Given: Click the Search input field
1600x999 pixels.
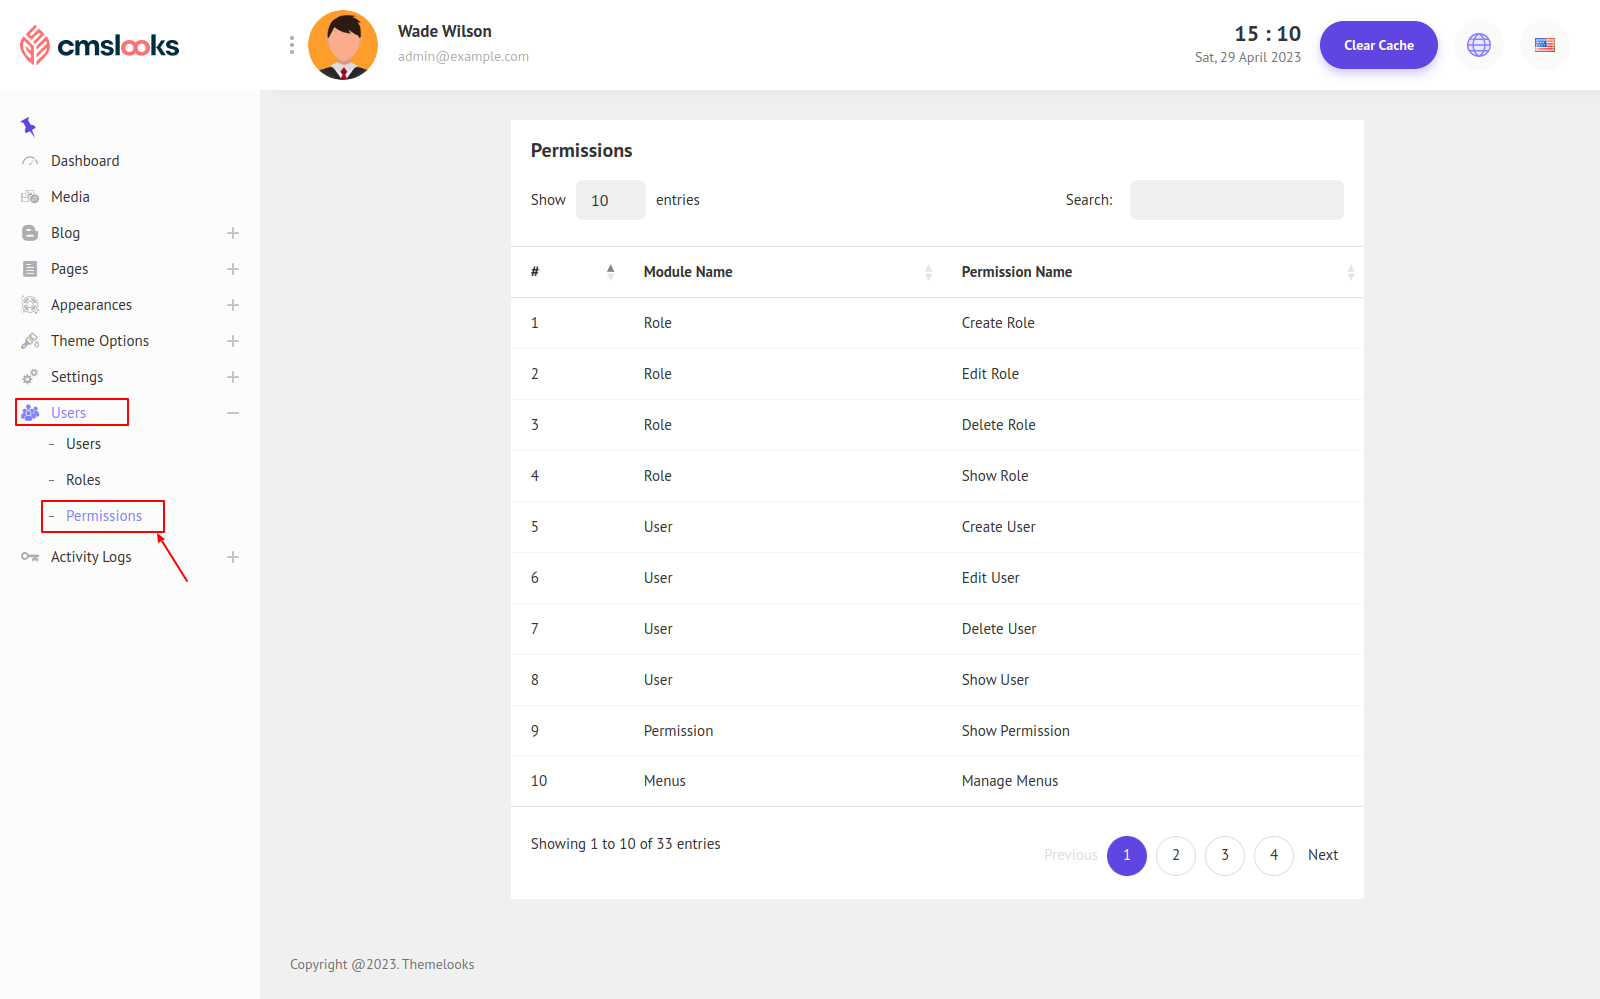Looking at the screenshot, I should pyautogui.click(x=1236, y=200).
